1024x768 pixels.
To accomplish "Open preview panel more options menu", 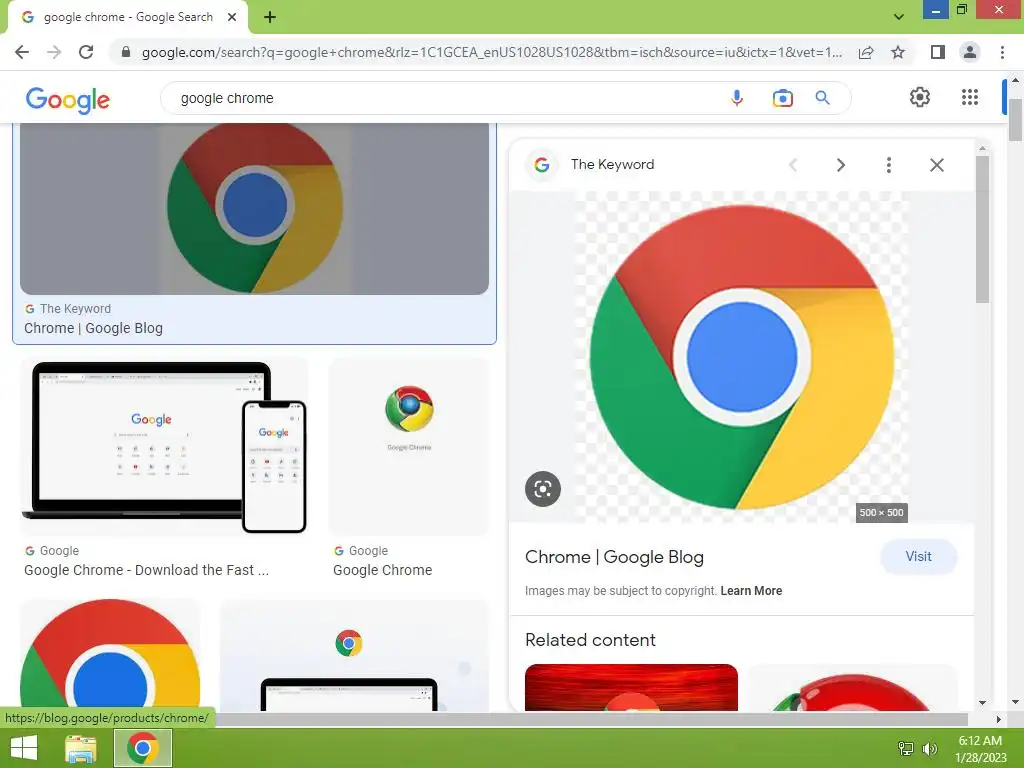I will (888, 165).
